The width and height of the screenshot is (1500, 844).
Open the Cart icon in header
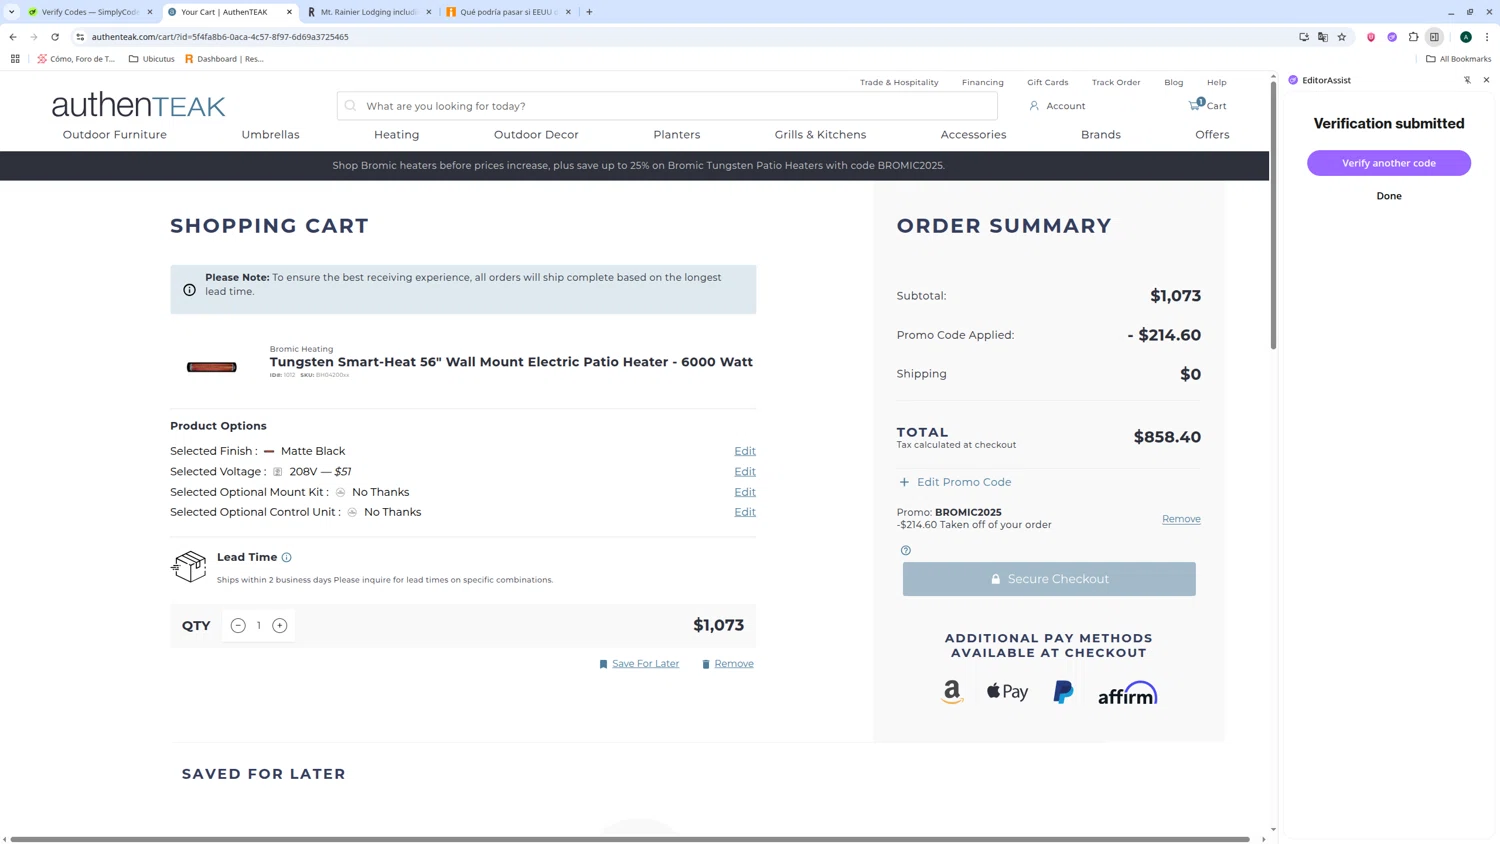tap(1207, 105)
